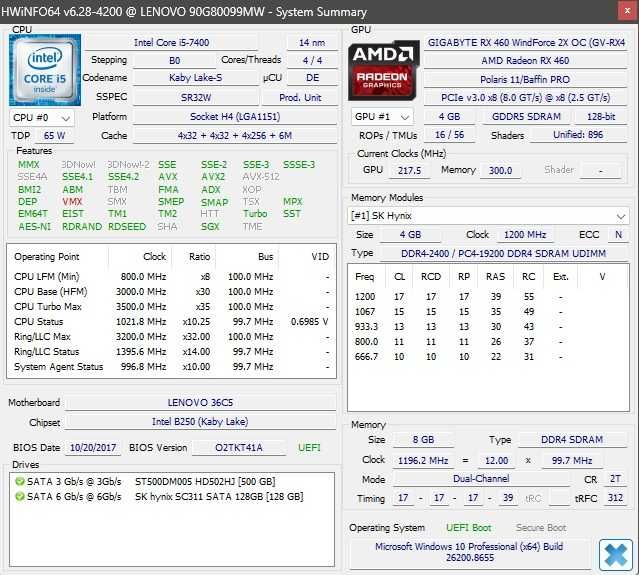Click the Stepping B0 value
The width and height of the screenshot is (639, 575).
[174, 61]
